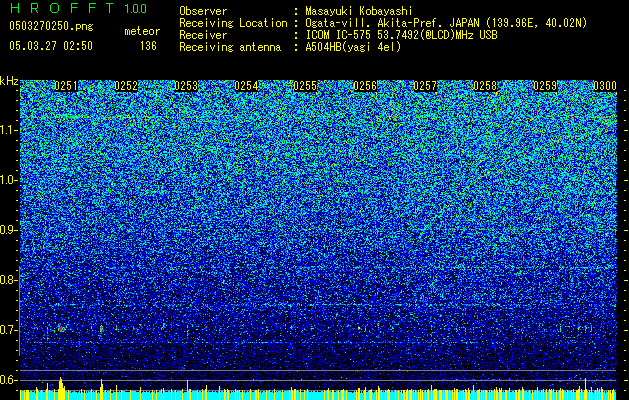Click the Ogata-vill. Akita-Pref. JAPAN location text

(446, 23)
